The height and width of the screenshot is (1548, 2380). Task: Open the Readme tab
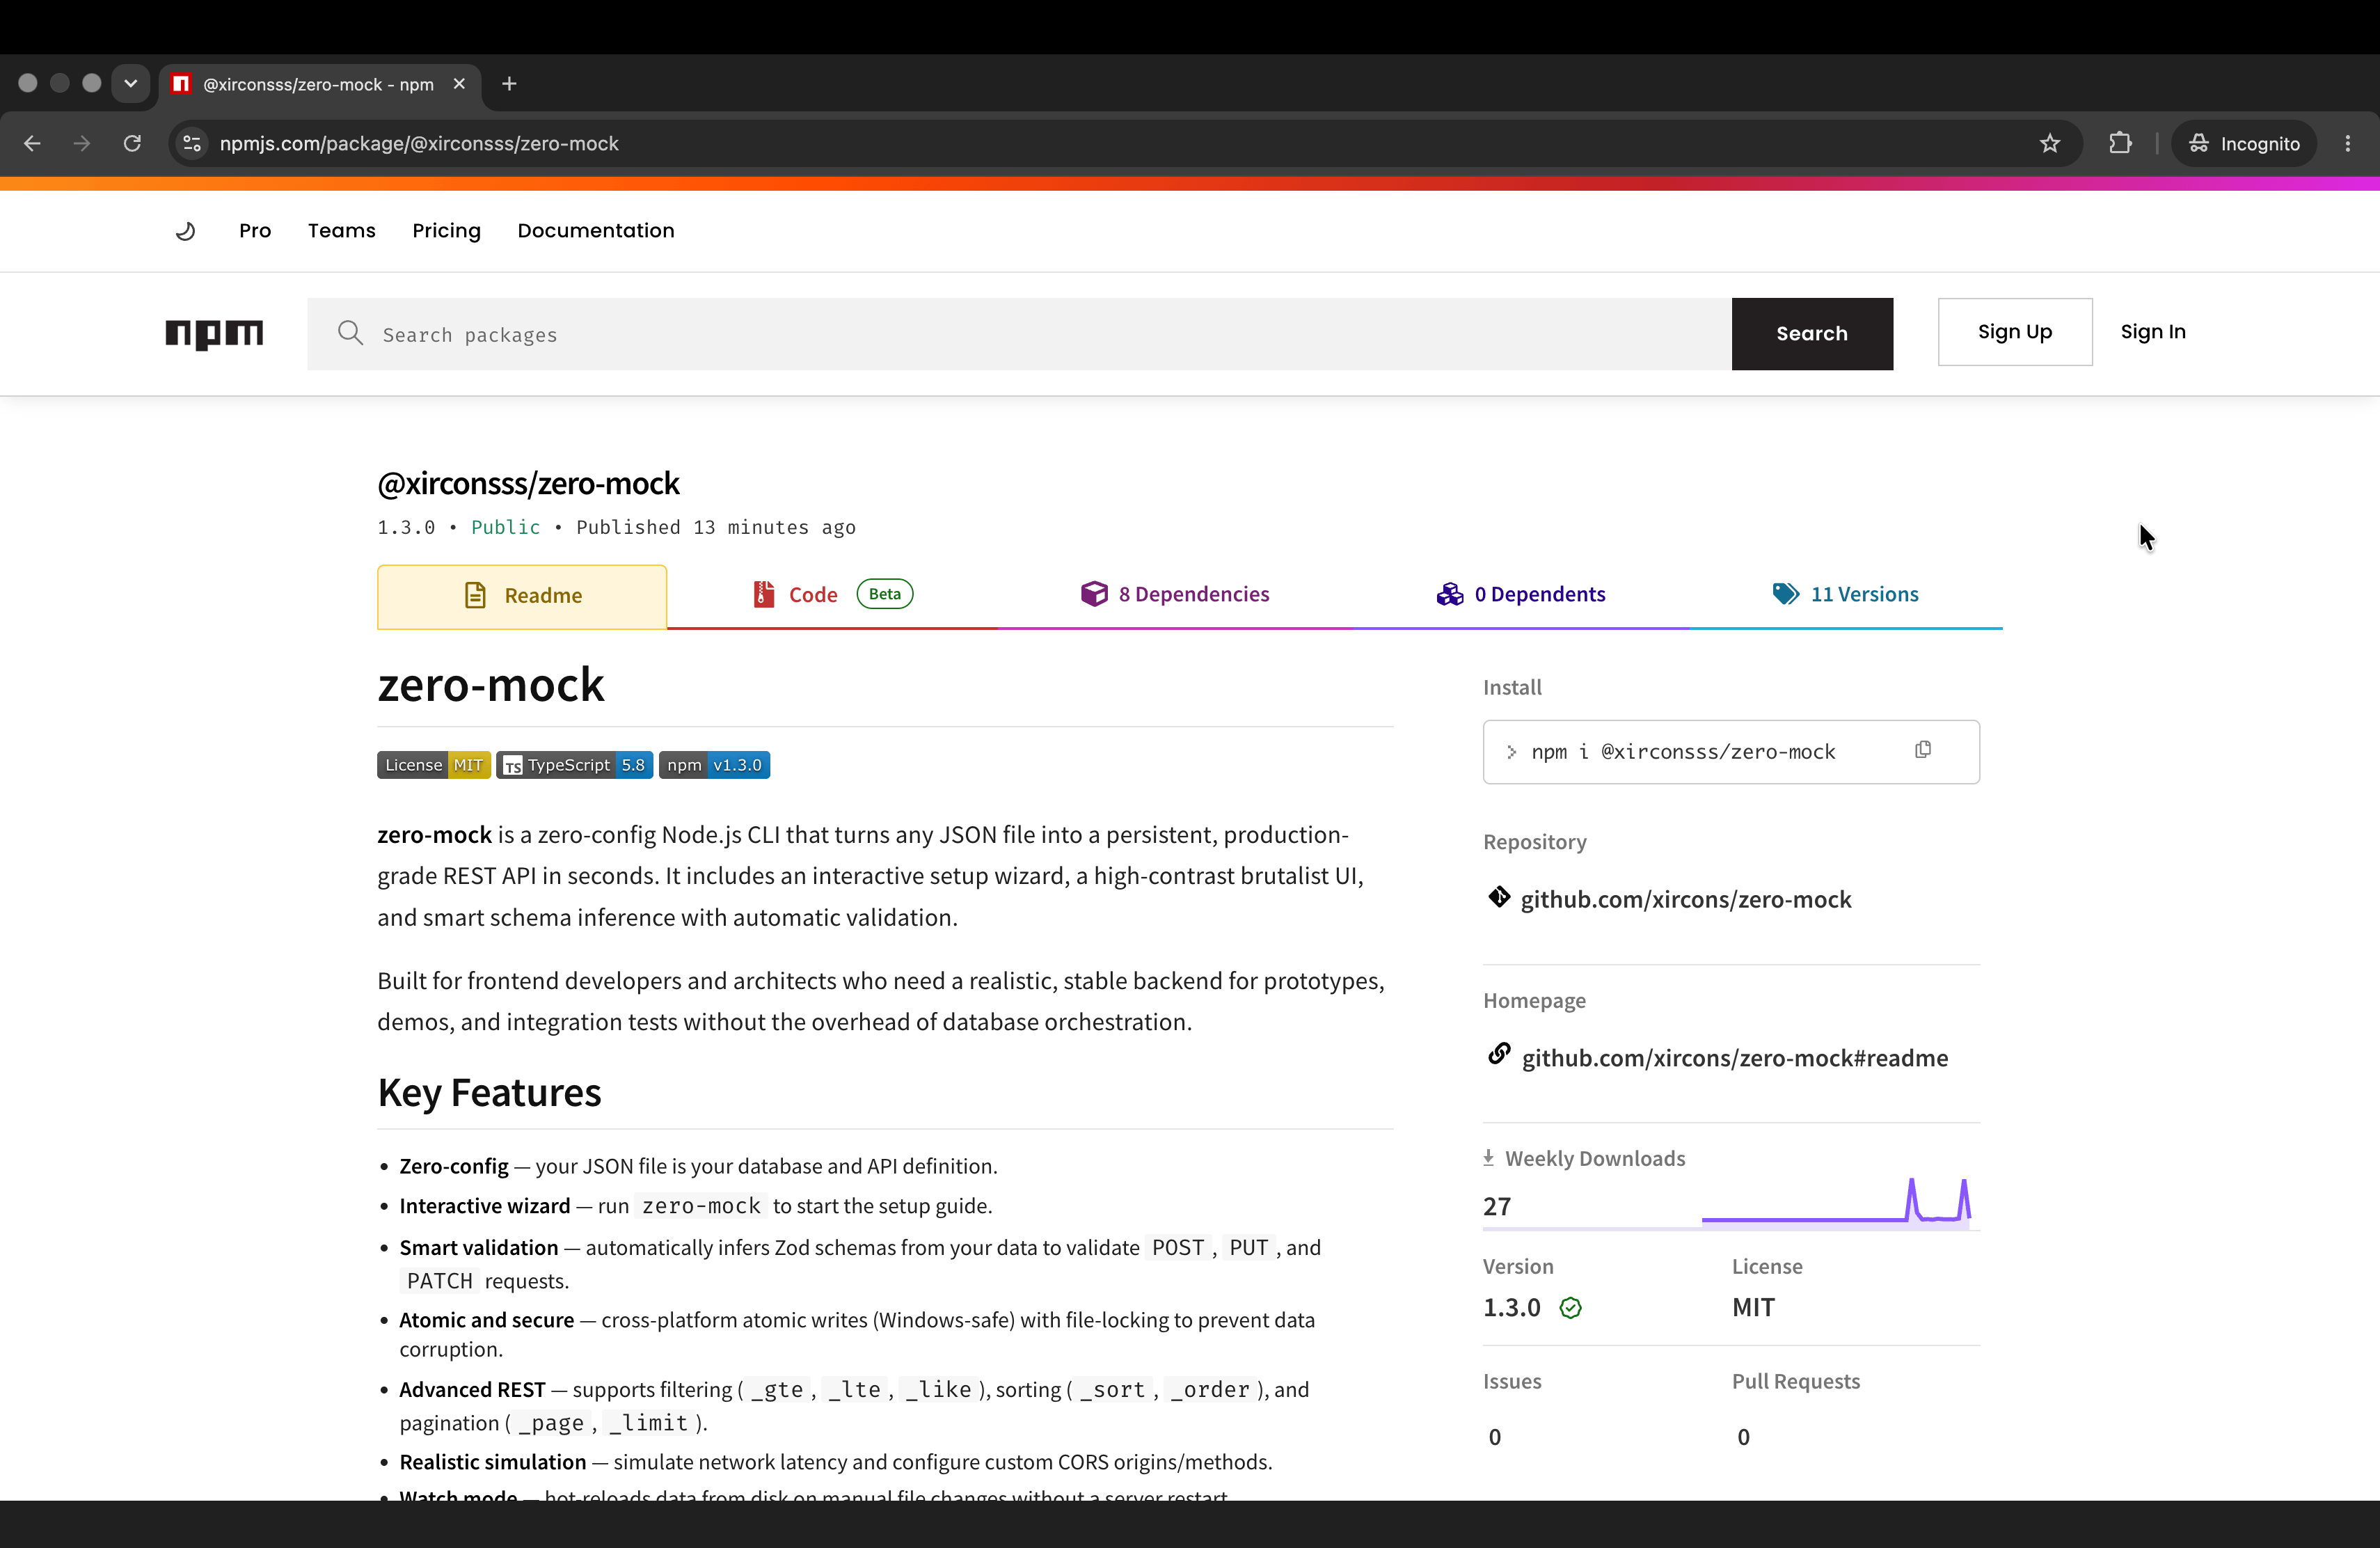point(522,596)
